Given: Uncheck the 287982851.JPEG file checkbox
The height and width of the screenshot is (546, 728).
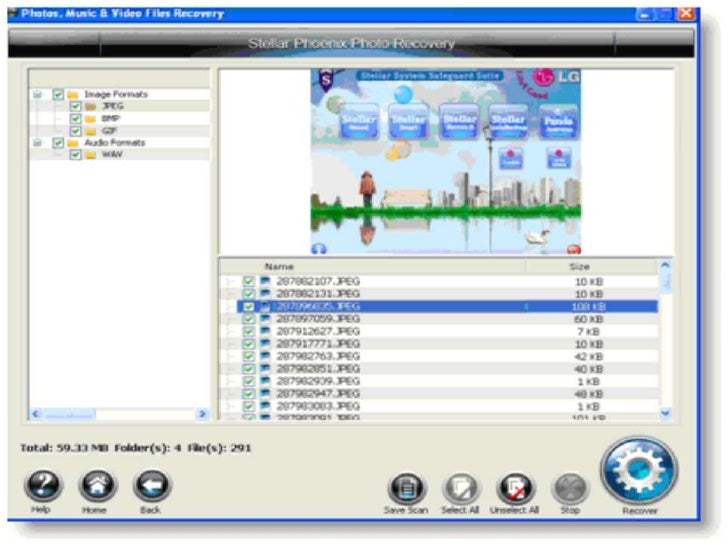Looking at the screenshot, I should coord(249,369).
